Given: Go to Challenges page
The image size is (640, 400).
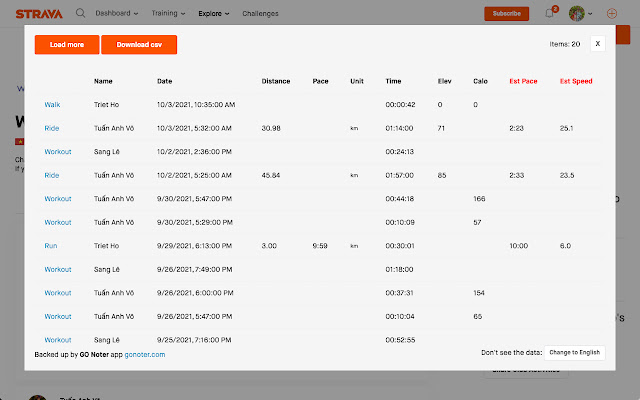Looking at the screenshot, I should pos(260,13).
